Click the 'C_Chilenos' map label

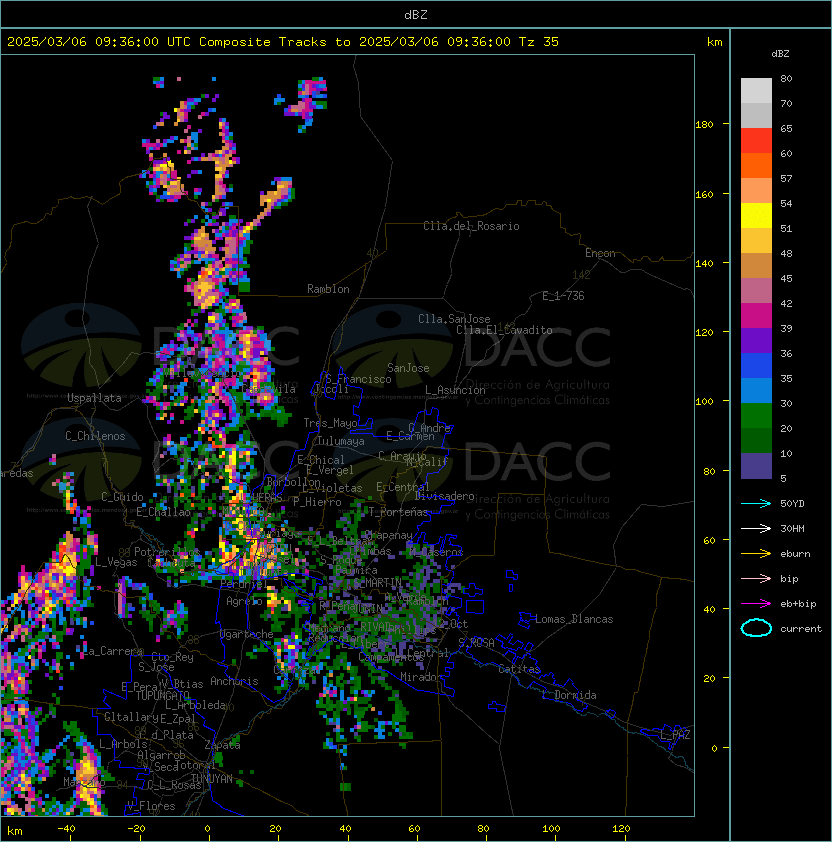click(x=95, y=436)
